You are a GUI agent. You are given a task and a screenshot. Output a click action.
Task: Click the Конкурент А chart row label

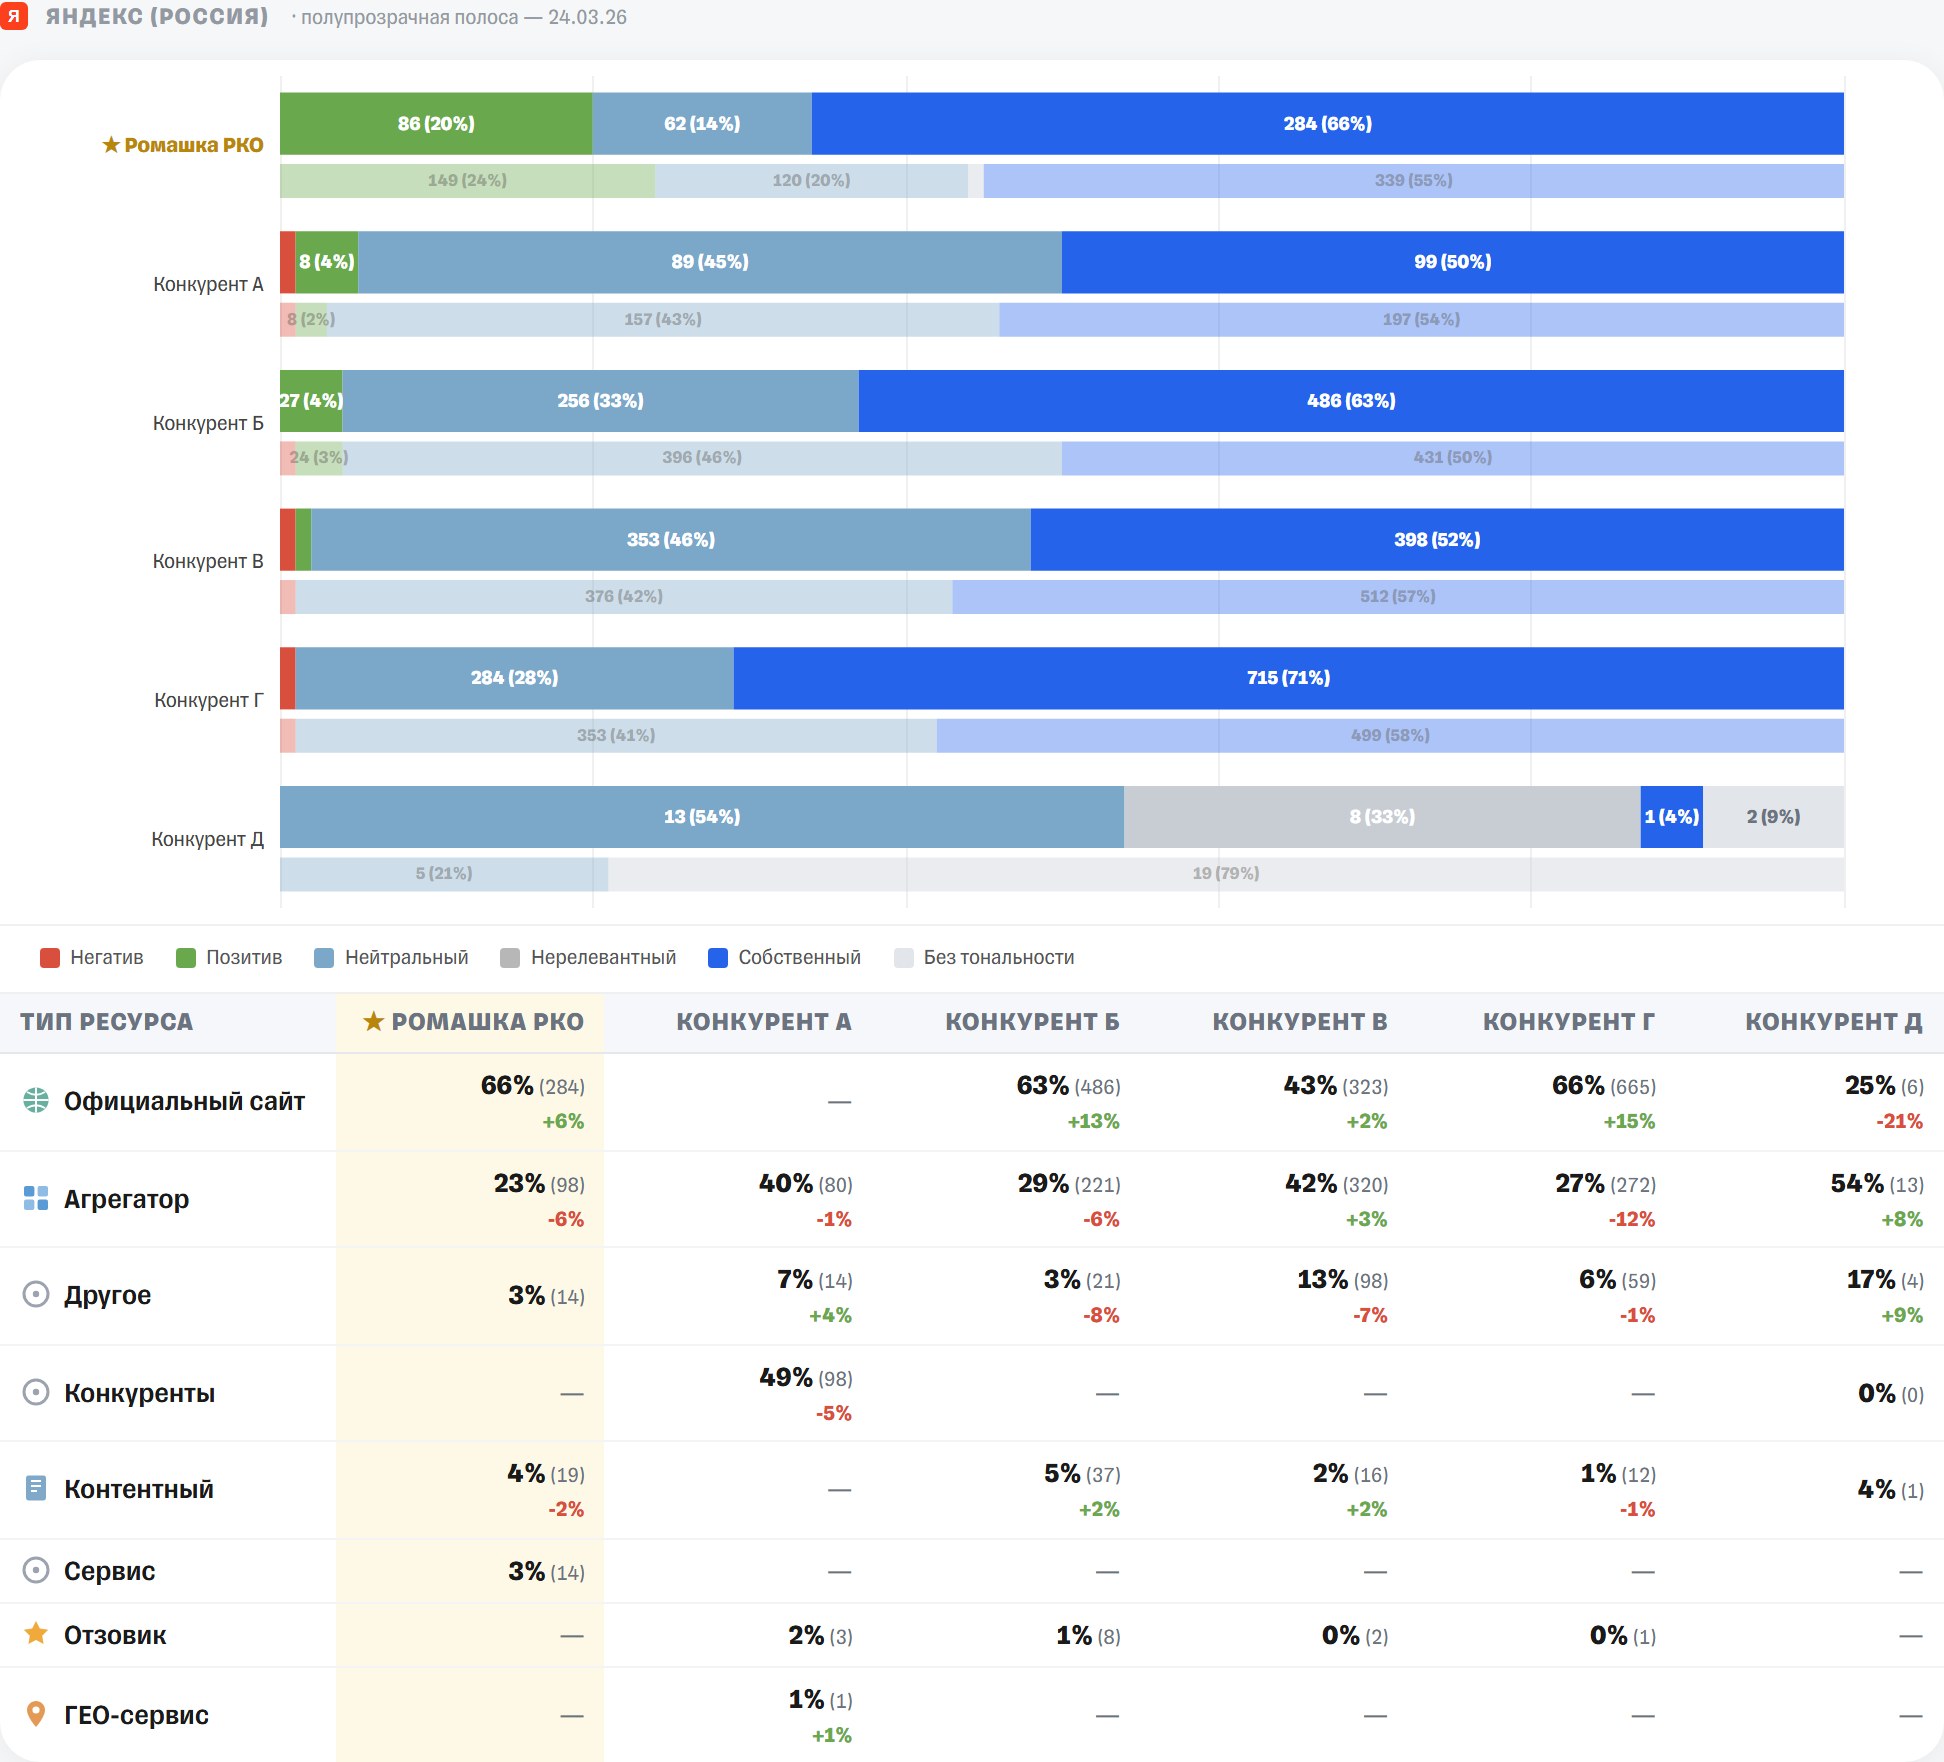(x=208, y=284)
